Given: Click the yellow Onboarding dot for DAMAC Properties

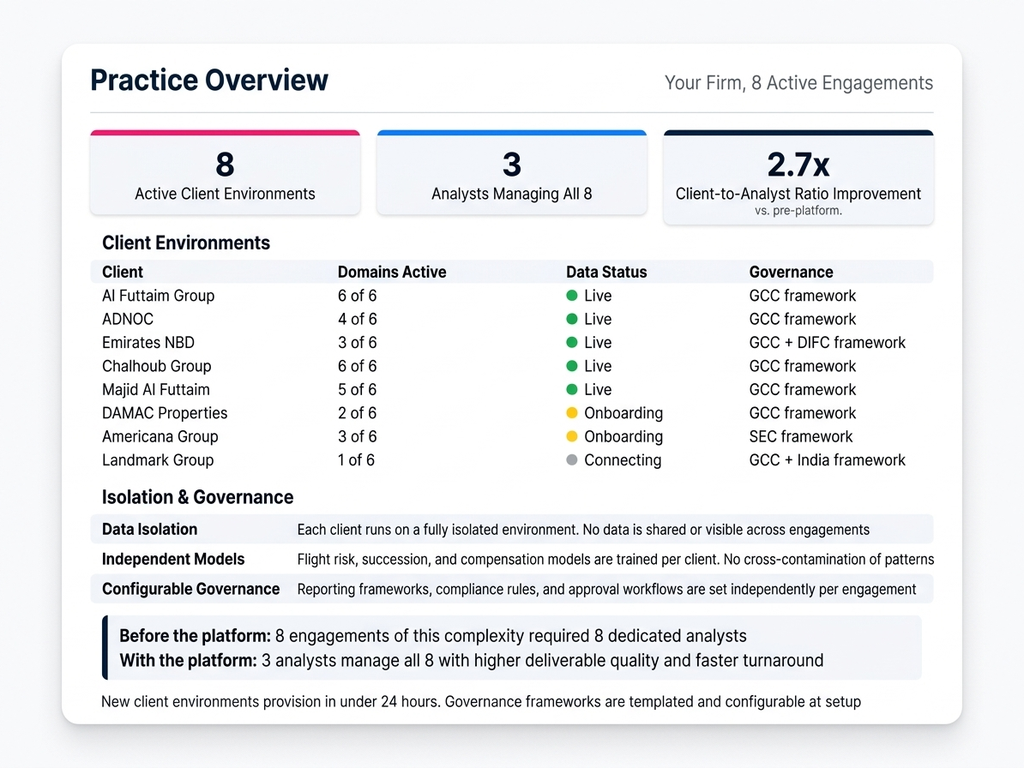Looking at the screenshot, I should point(572,413).
